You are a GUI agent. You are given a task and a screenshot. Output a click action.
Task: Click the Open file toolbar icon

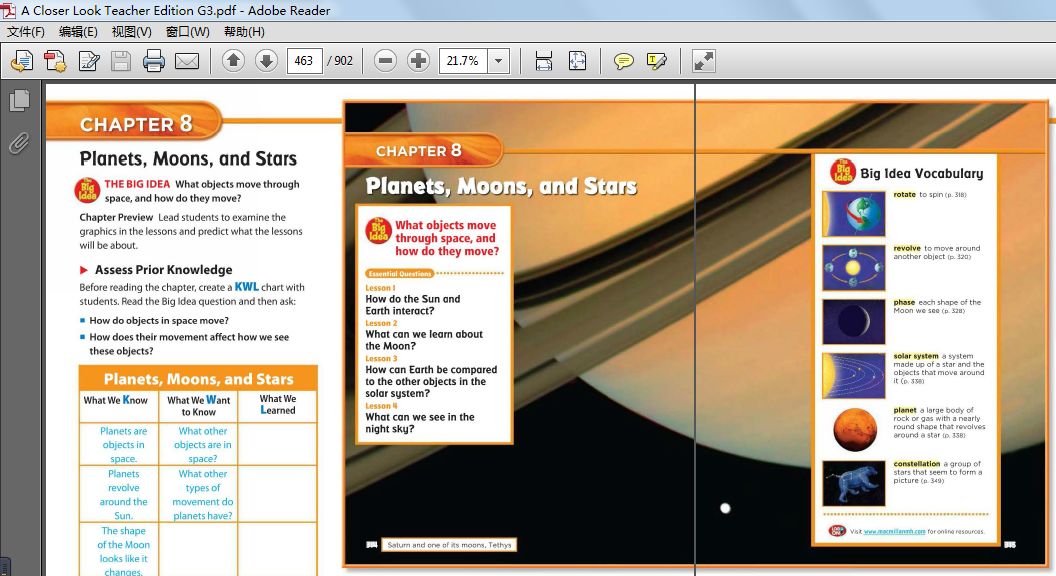point(21,61)
